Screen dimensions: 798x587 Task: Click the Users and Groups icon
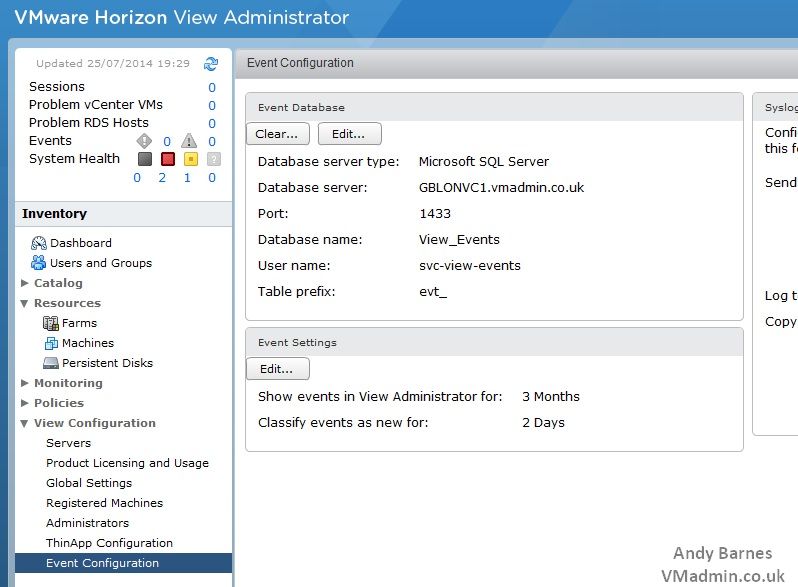[38, 263]
